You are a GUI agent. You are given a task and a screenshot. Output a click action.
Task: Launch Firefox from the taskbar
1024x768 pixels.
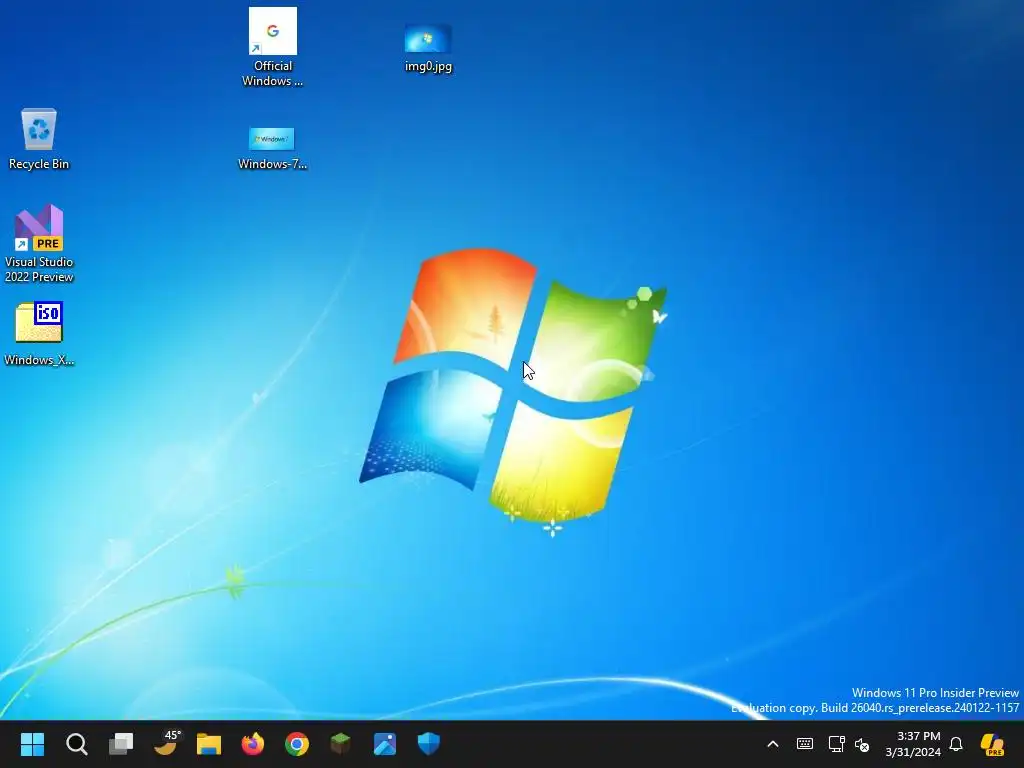pyautogui.click(x=253, y=744)
